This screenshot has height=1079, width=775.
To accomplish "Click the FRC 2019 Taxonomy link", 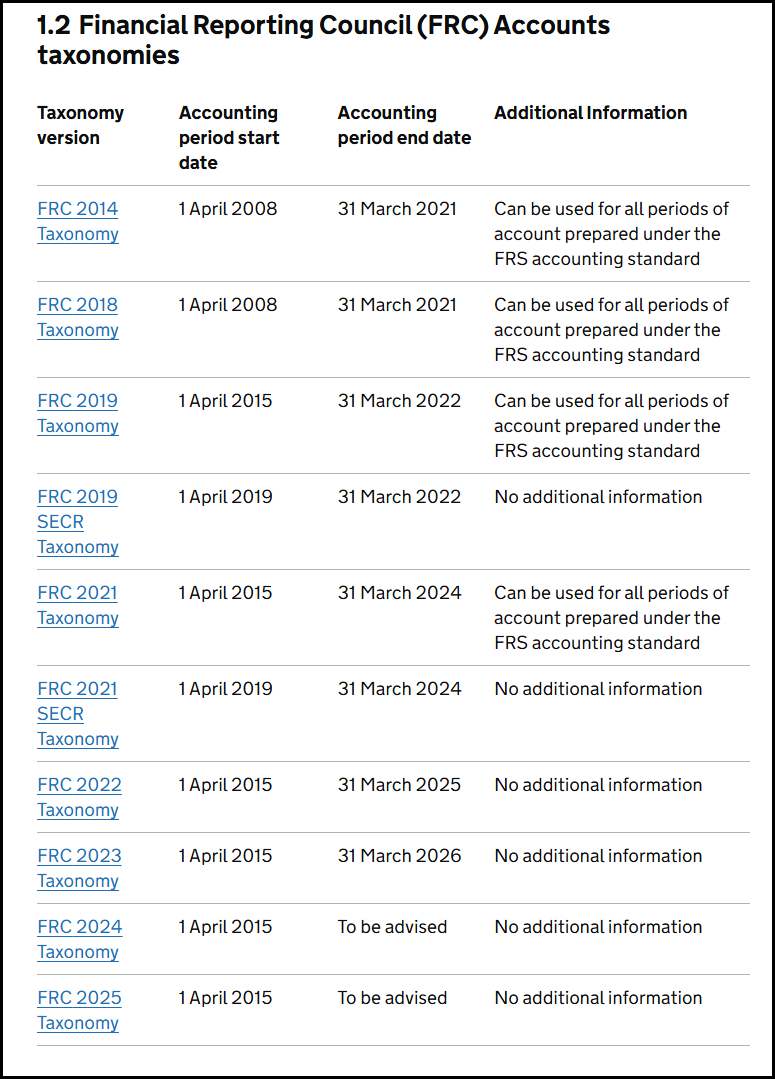I will [x=78, y=413].
